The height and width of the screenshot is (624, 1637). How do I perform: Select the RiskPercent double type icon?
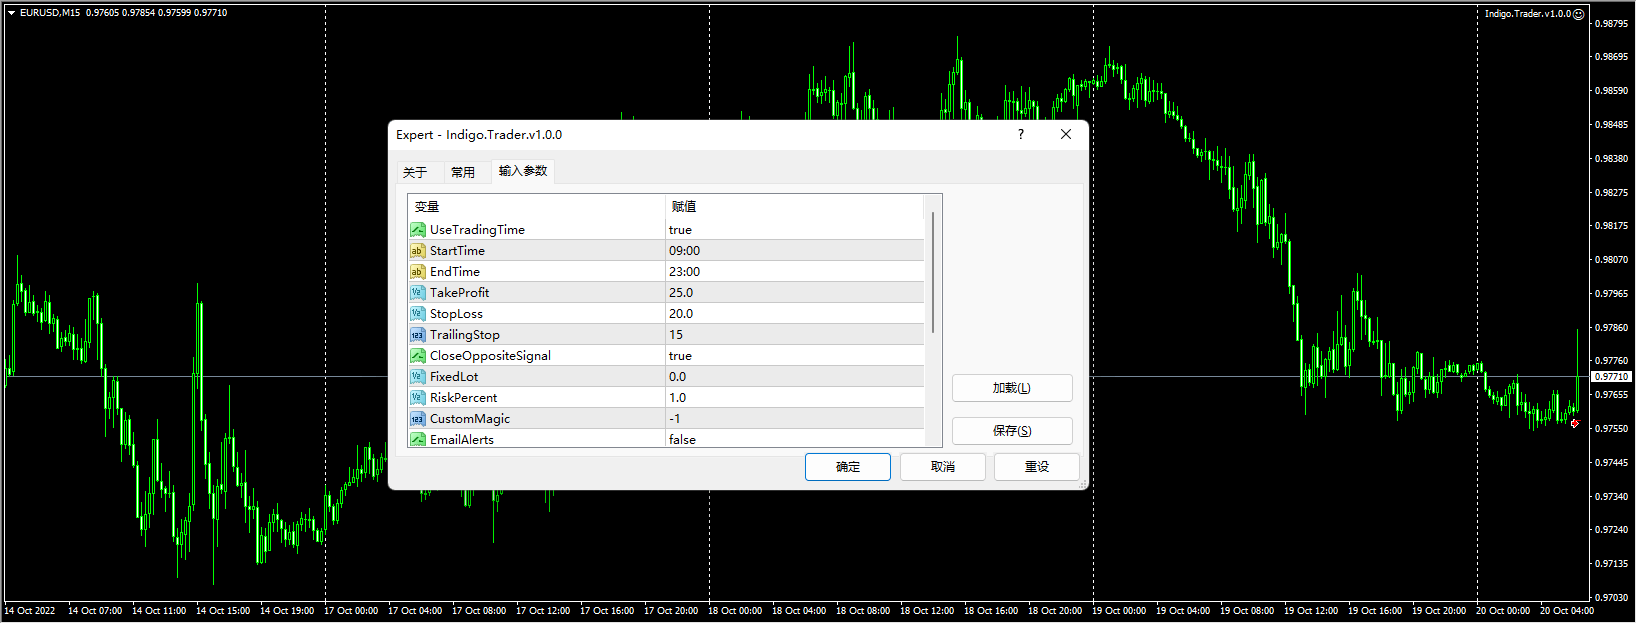pos(418,398)
